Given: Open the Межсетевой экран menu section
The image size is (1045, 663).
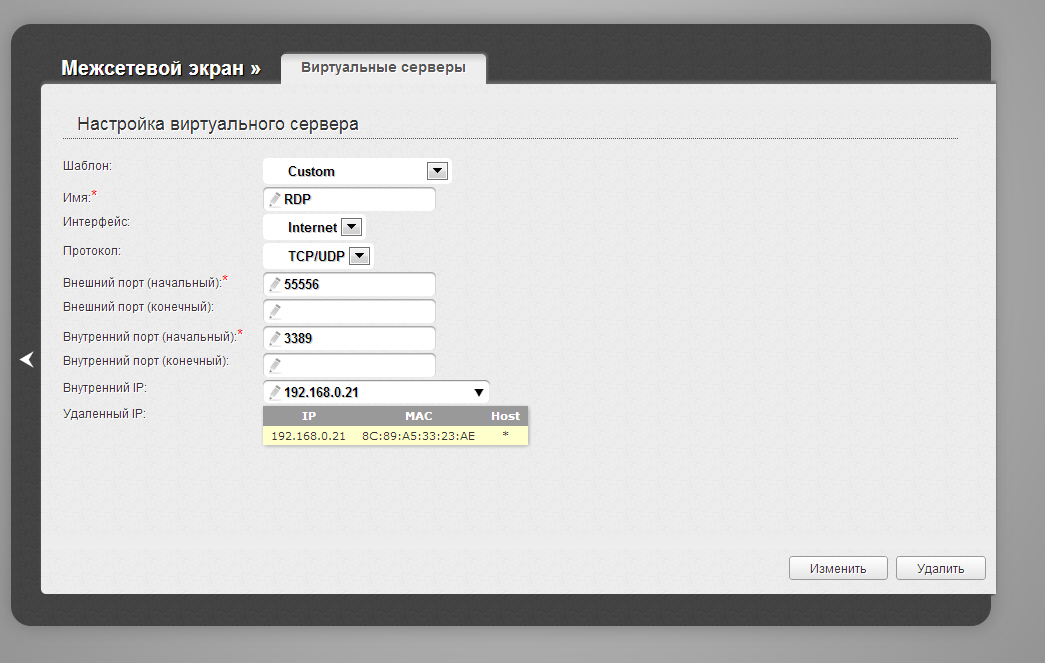Looking at the screenshot, I should (160, 68).
